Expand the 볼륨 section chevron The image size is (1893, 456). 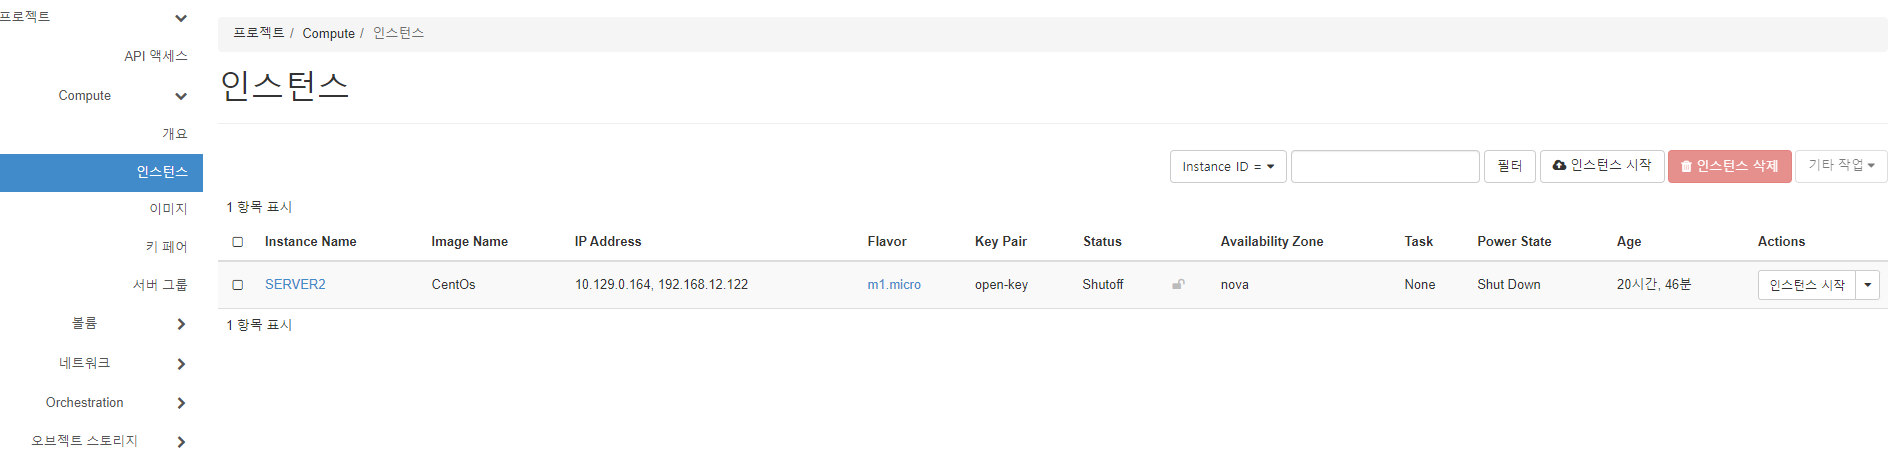[181, 324]
